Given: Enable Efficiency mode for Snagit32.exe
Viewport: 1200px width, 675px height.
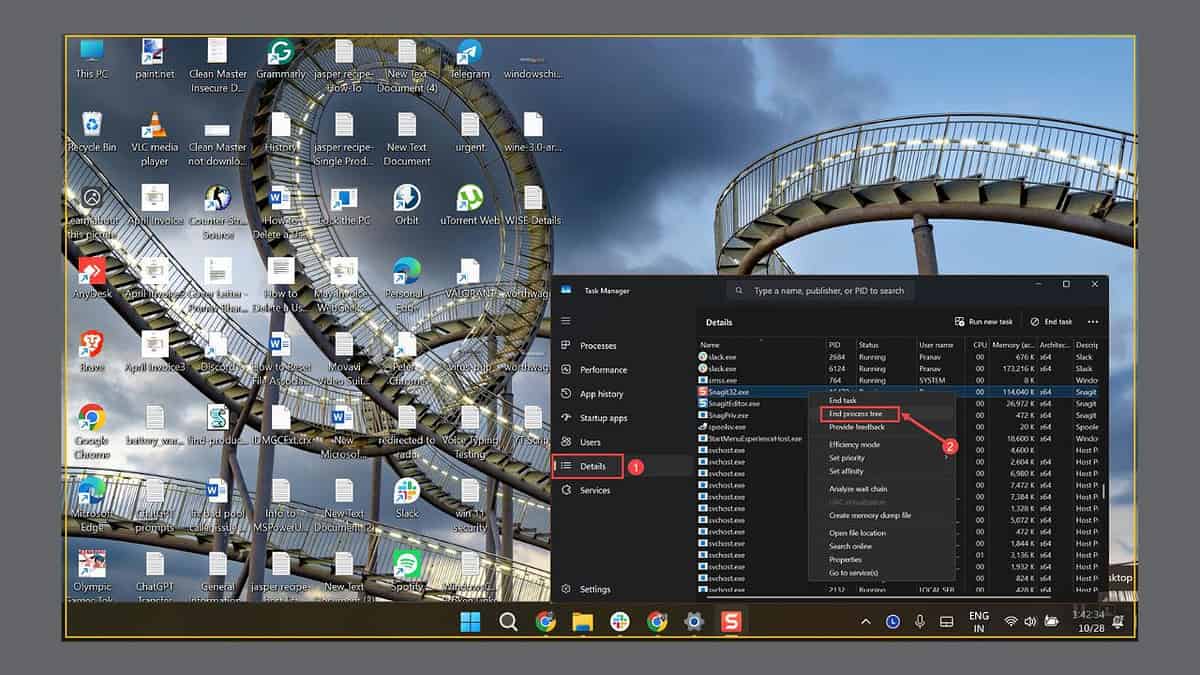Looking at the screenshot, I should click(854, 444).
